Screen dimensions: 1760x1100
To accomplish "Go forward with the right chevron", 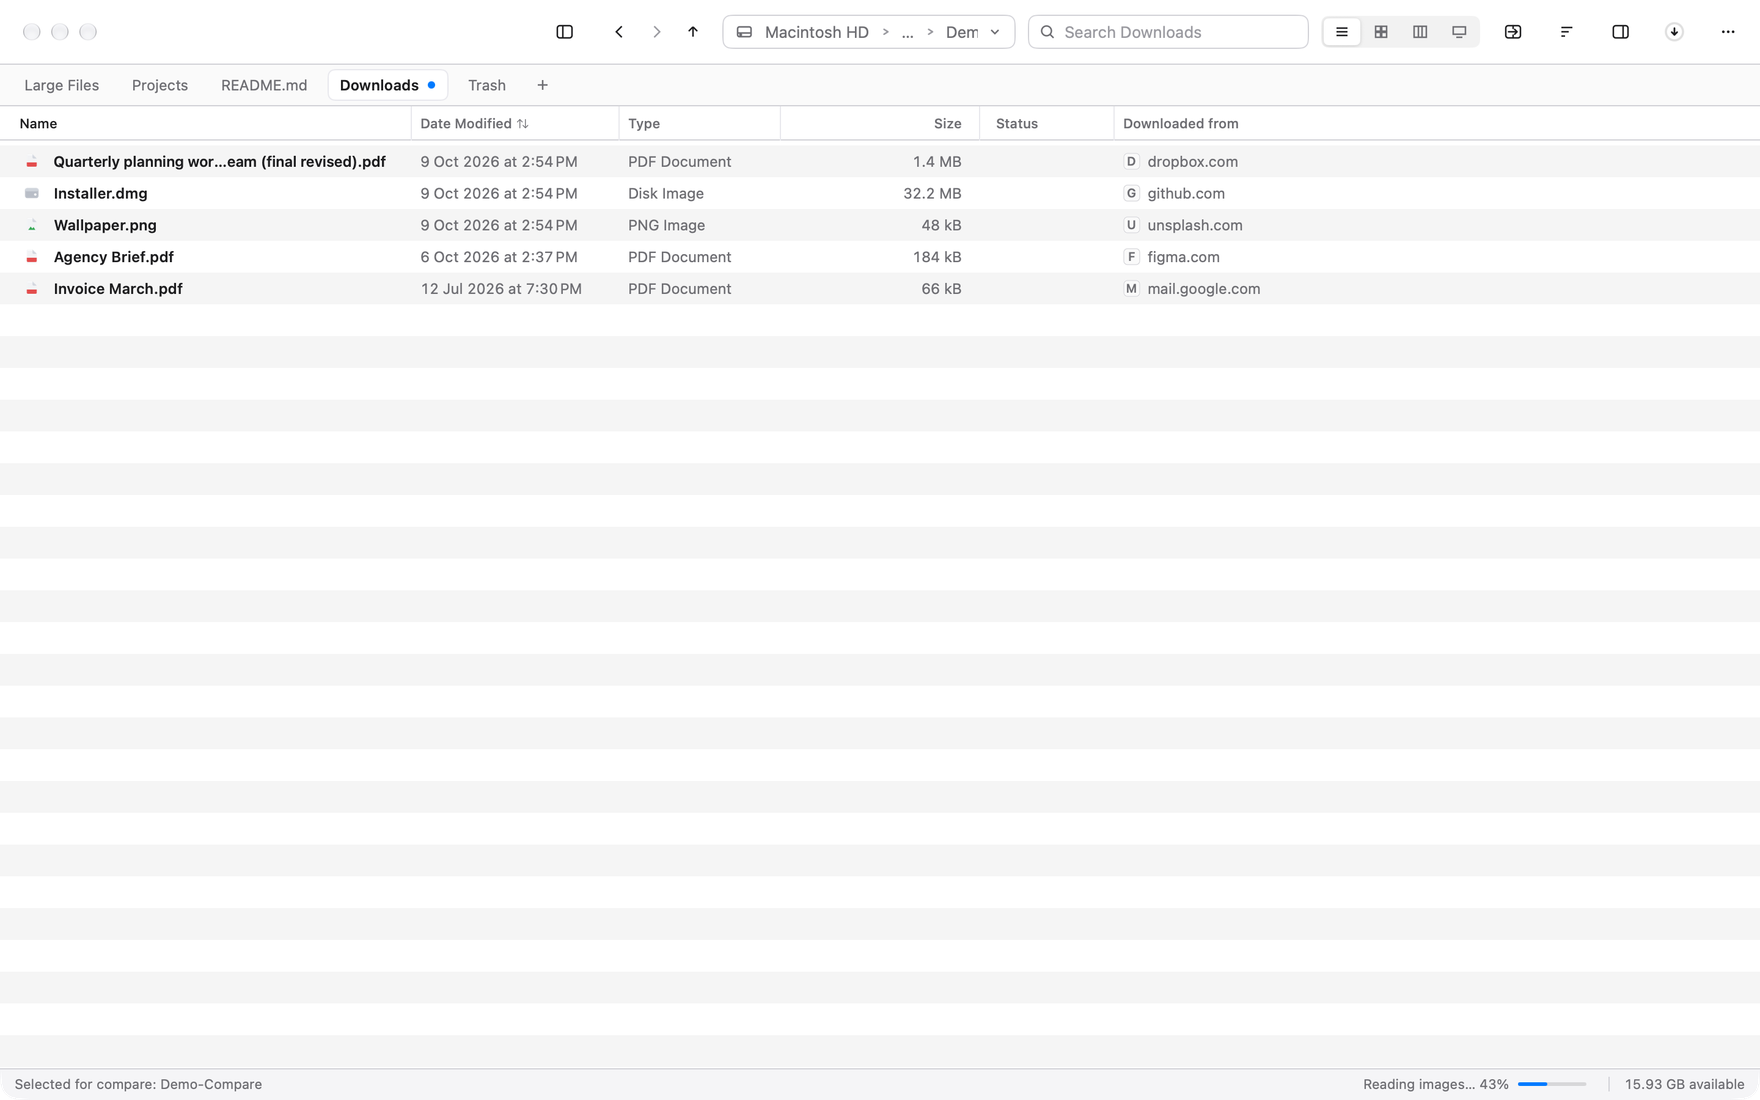I will point(657,32).
